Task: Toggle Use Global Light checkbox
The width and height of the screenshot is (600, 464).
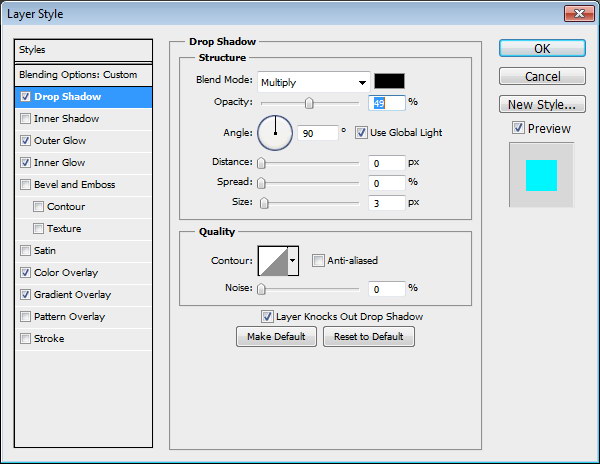Action: [x=361, y=132]
